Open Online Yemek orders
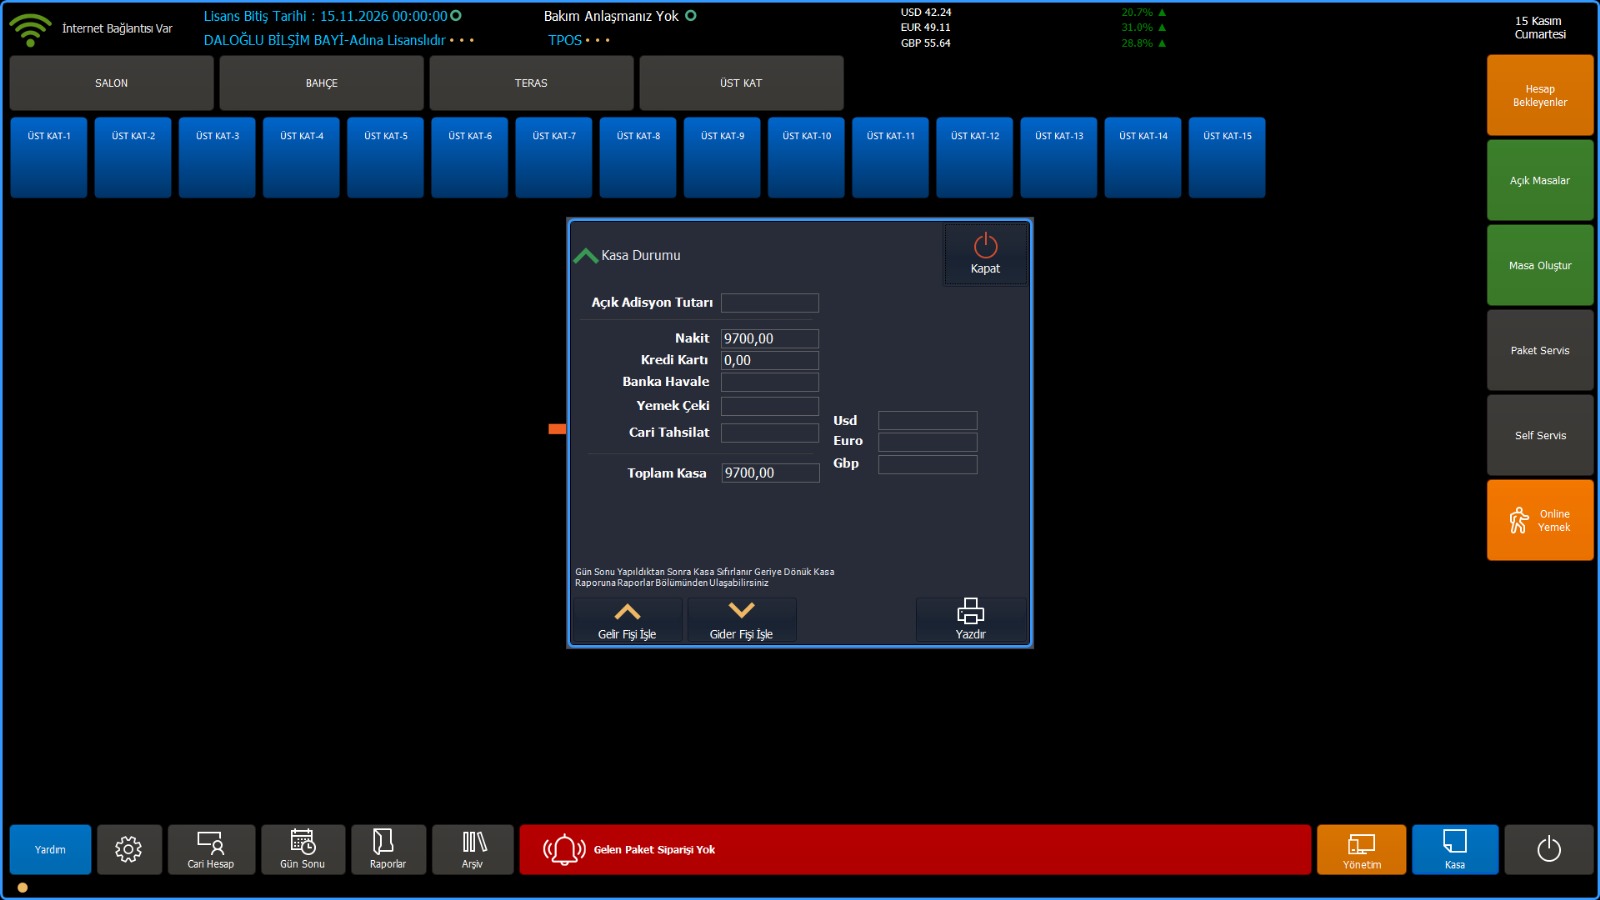 [1539, 520]
